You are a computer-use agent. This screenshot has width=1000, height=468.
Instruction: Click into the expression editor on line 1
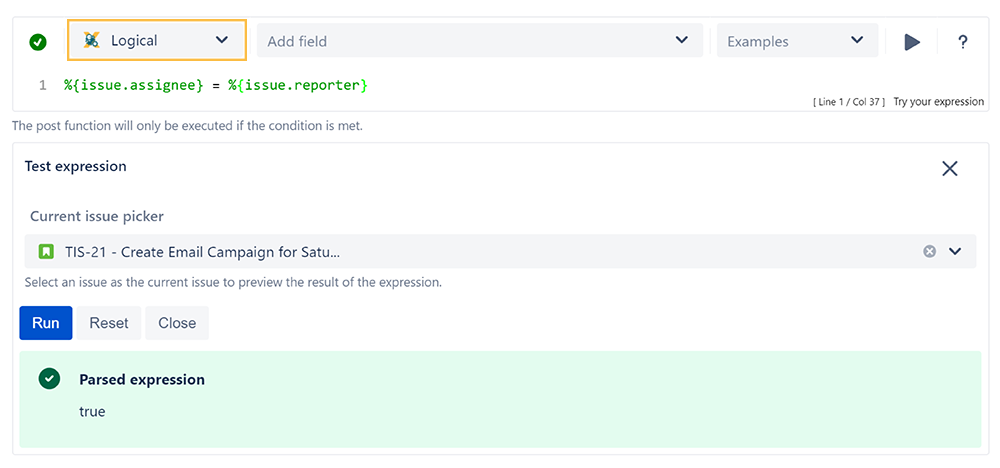216,85
